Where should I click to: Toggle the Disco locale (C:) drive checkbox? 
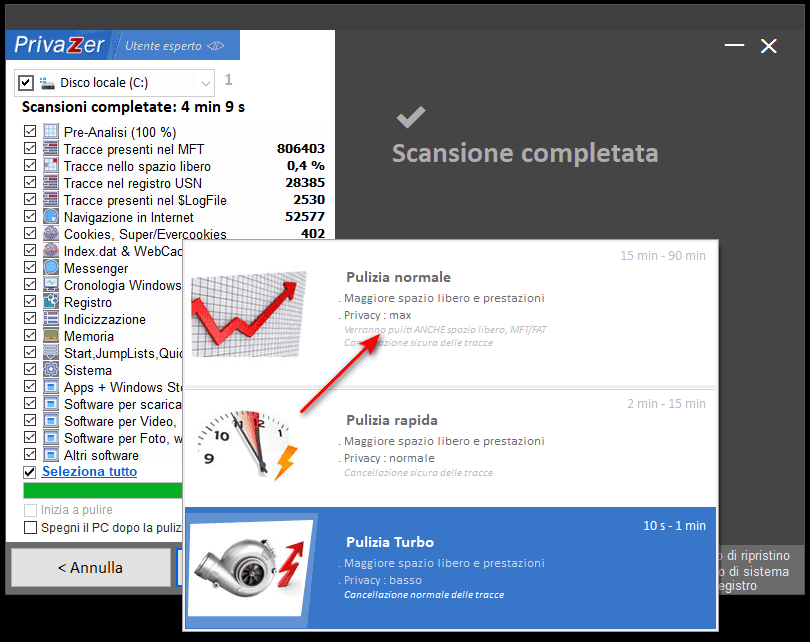[26, 83]
